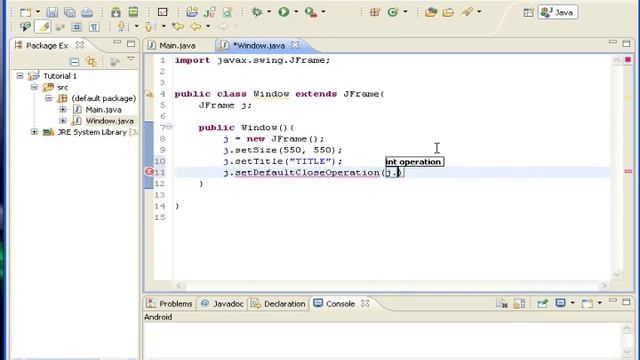Image resolution: width=640 pixels, height=360 pixels.
Task: Click the Last Edit Location icon
Action: [x=178, y=27]
